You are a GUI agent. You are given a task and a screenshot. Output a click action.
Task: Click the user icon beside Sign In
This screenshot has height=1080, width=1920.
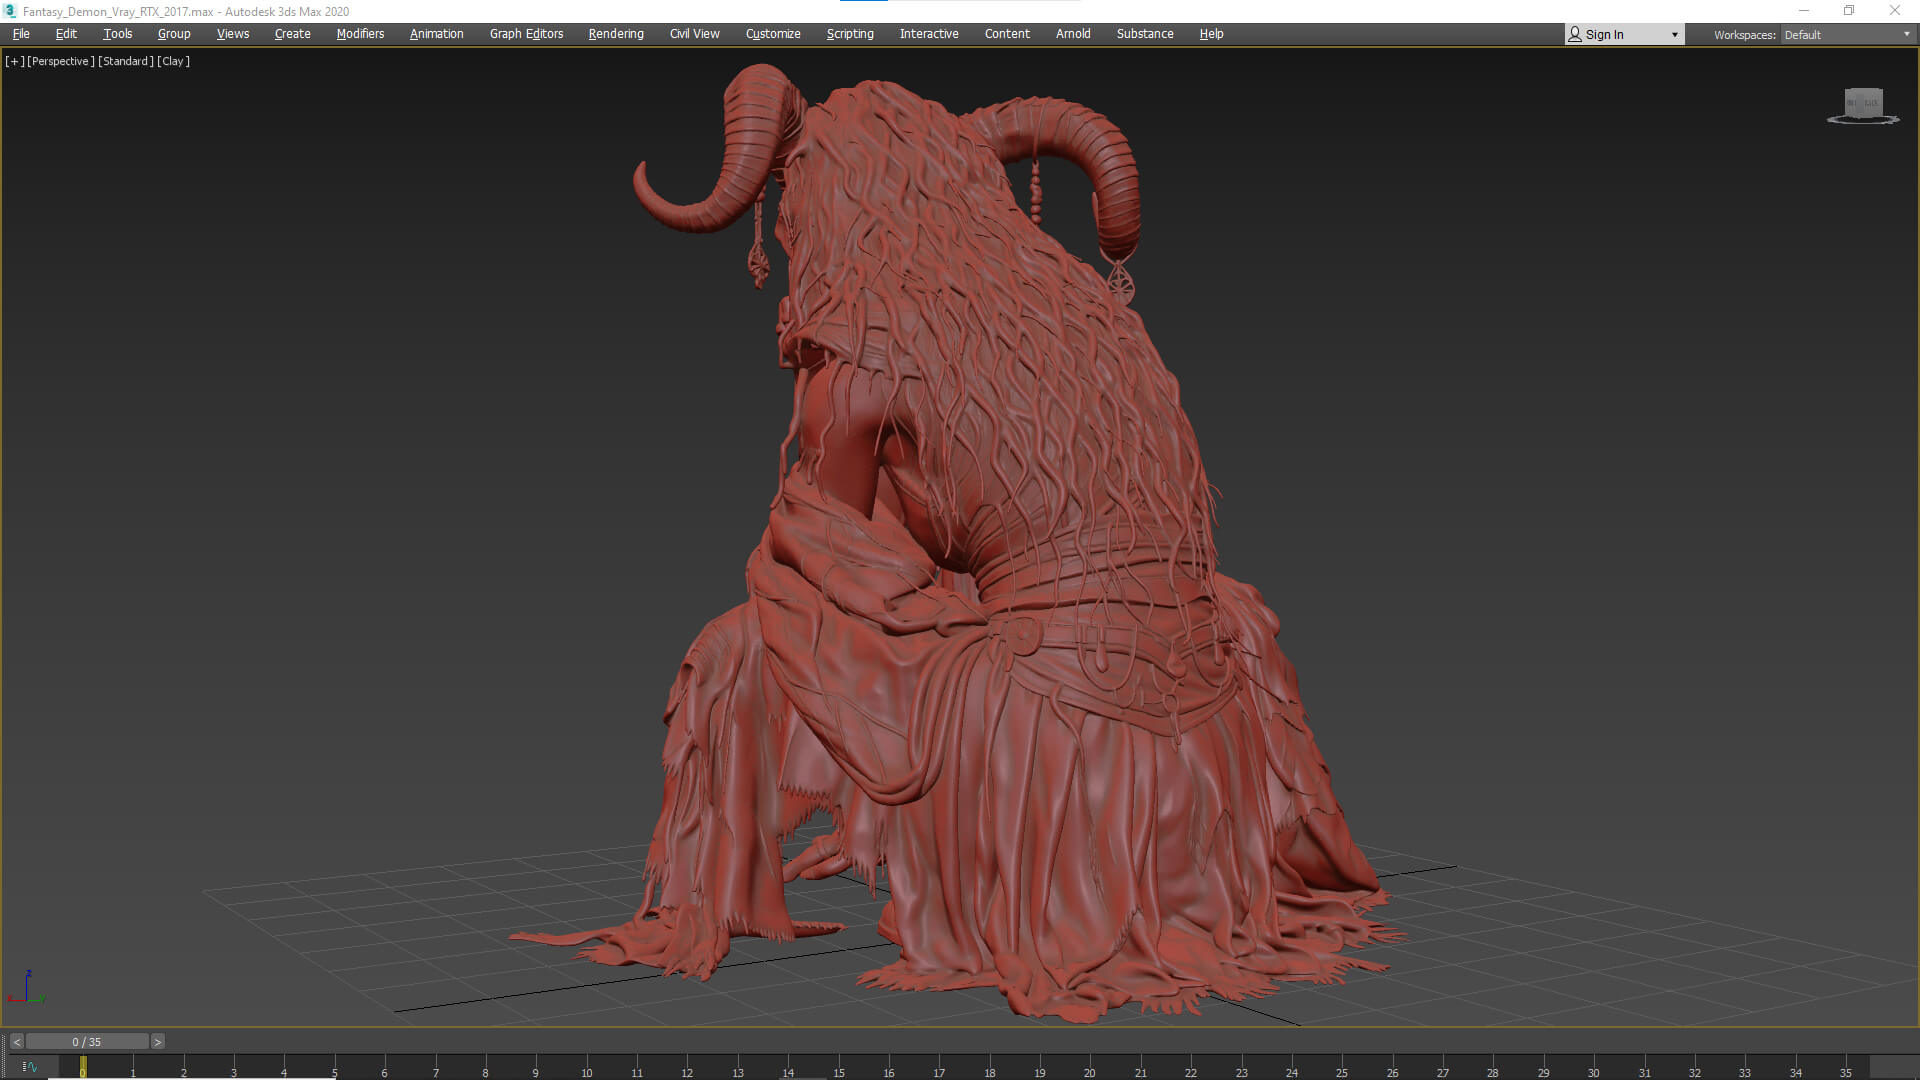pos(1575,35)
